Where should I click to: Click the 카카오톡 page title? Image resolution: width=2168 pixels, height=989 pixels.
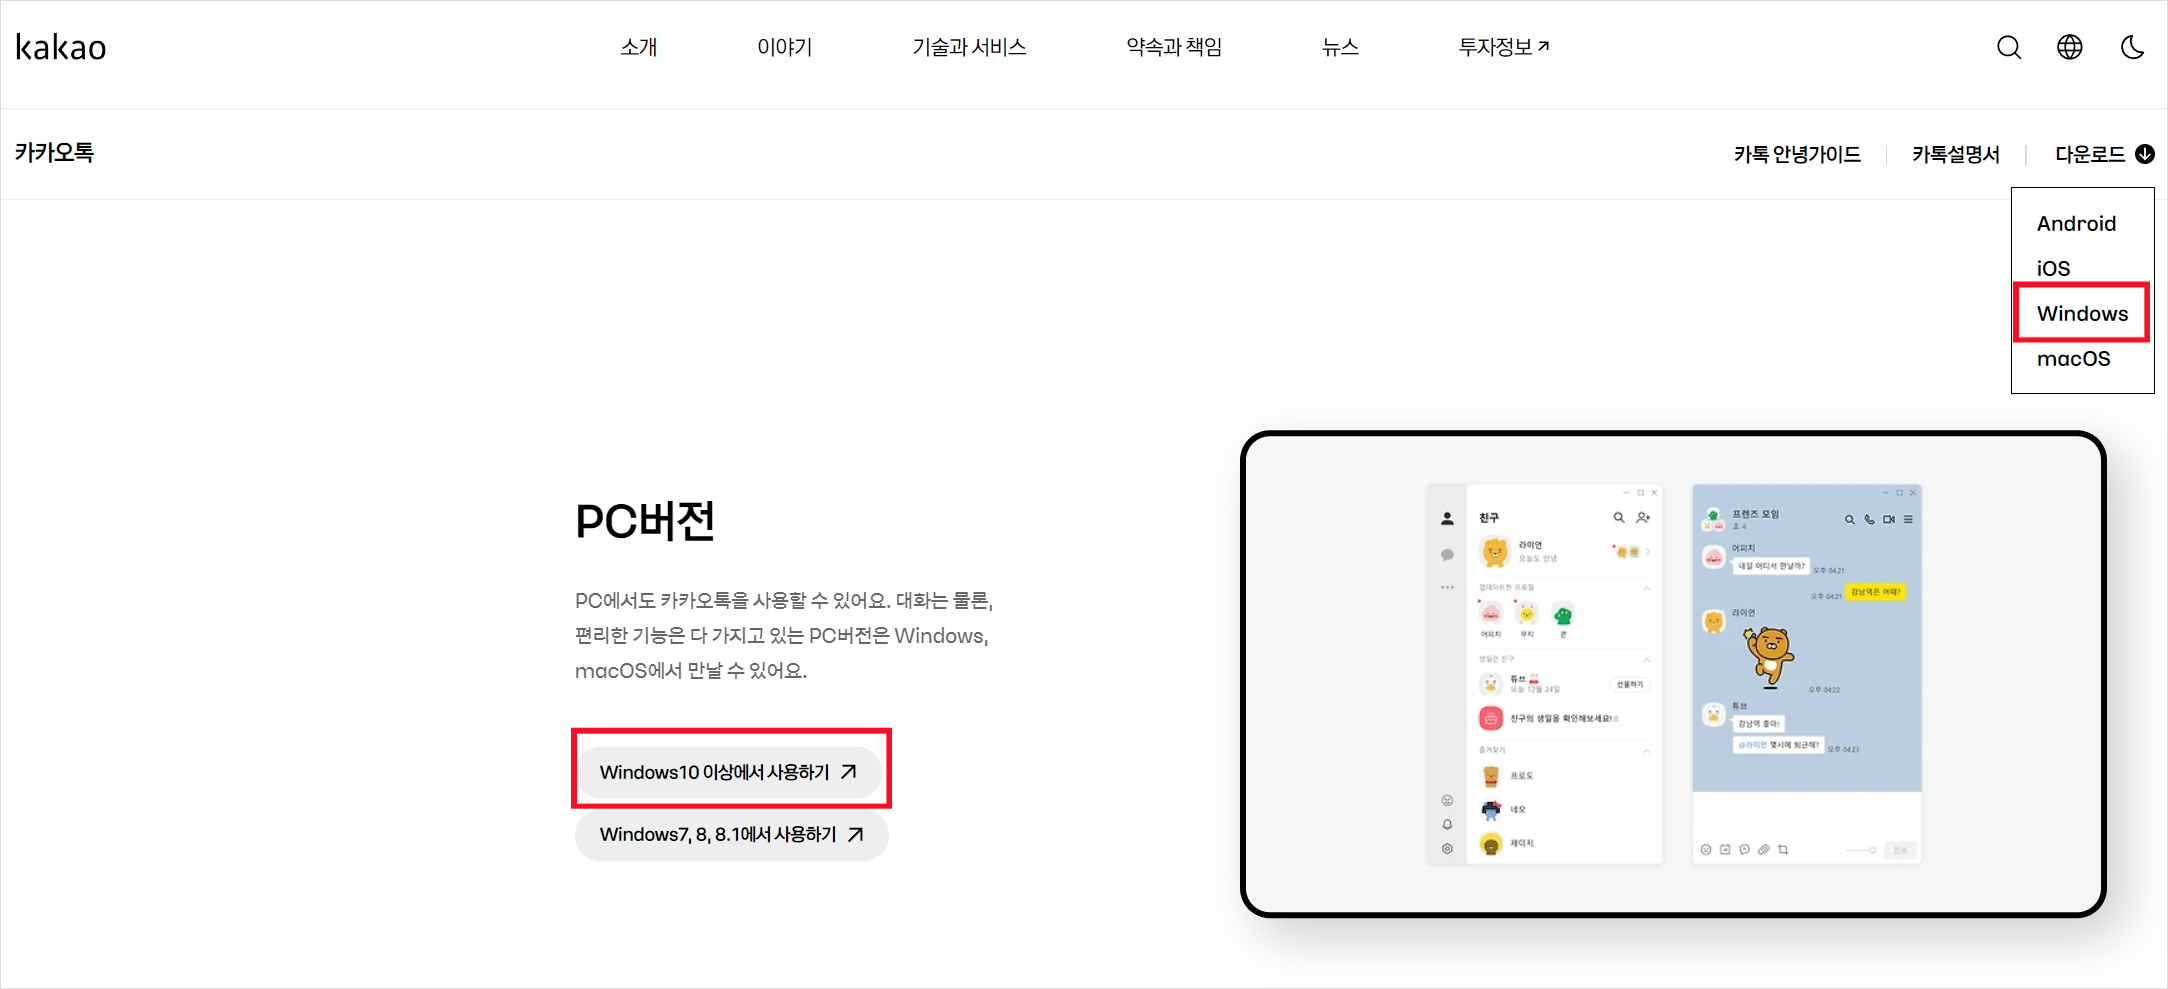pos(54,153)
